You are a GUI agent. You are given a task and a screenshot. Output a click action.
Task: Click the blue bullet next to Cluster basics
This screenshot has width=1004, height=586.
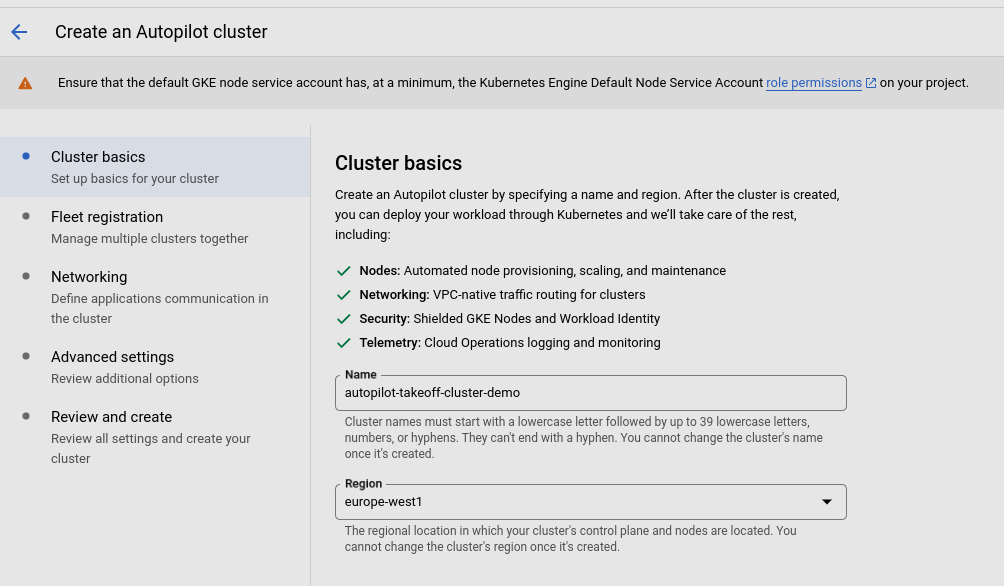click(x=26, y=156)
